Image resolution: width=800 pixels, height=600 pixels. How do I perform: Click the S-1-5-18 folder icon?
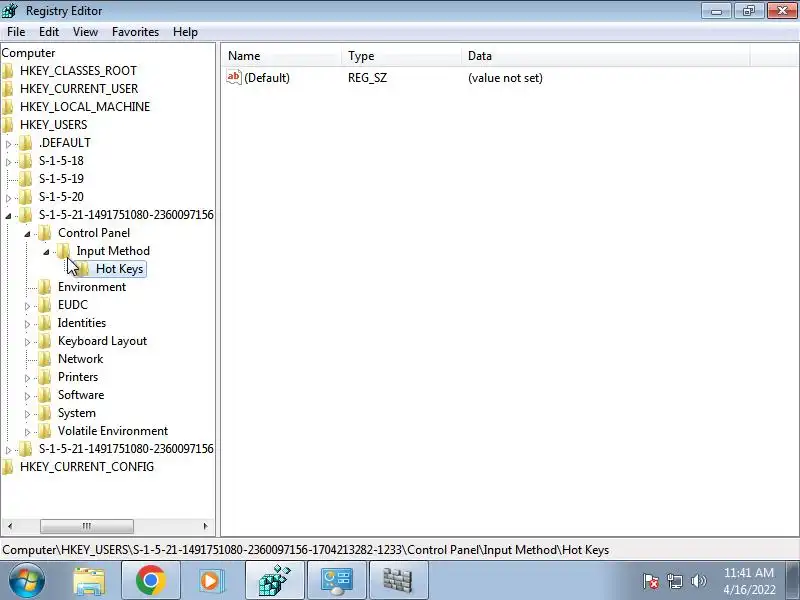pyautogui.click(x=26, y=161)
